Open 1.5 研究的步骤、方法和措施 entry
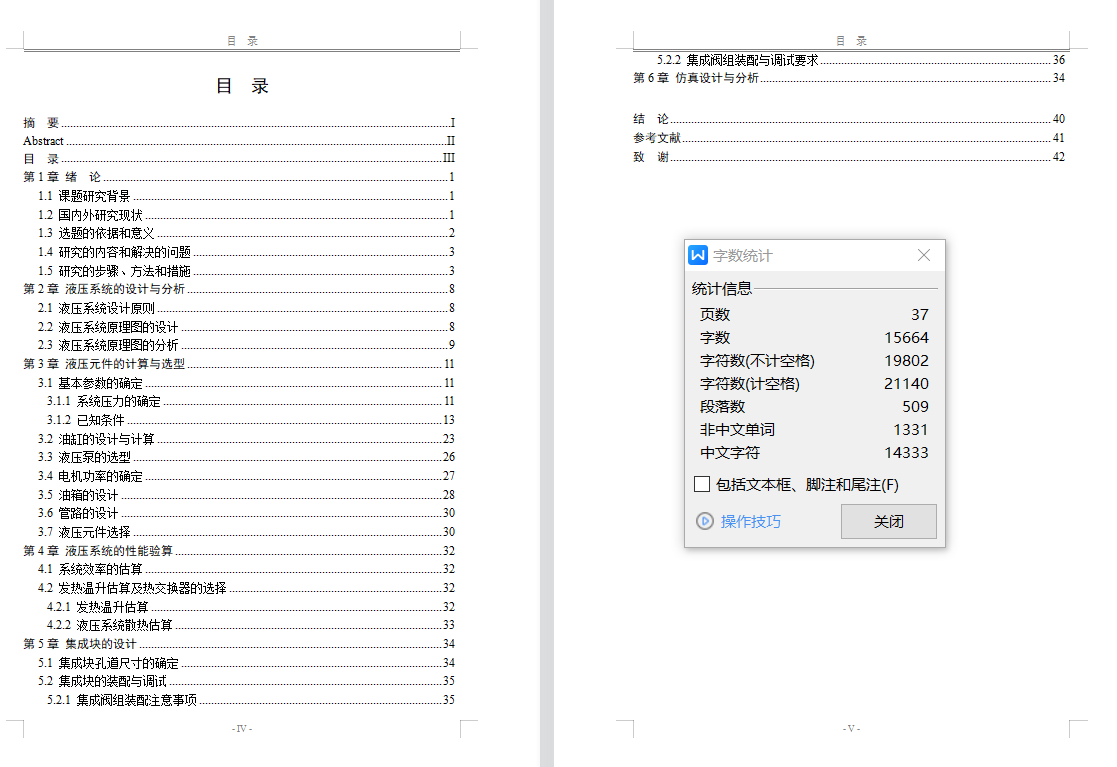Viewport: 1117px width, 767px height. (246, 271)
